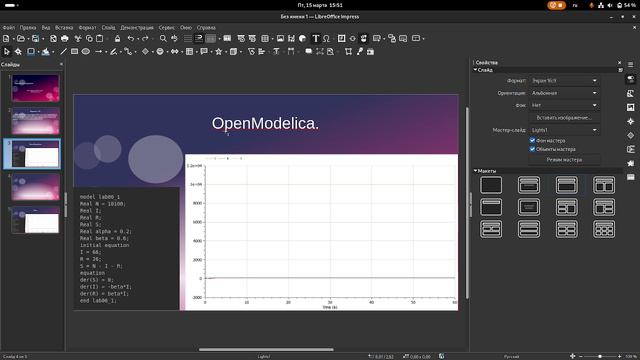This screenshot has width=640, height=360.
Task: Open the 'Справка' menu
Action: point(206,27)
